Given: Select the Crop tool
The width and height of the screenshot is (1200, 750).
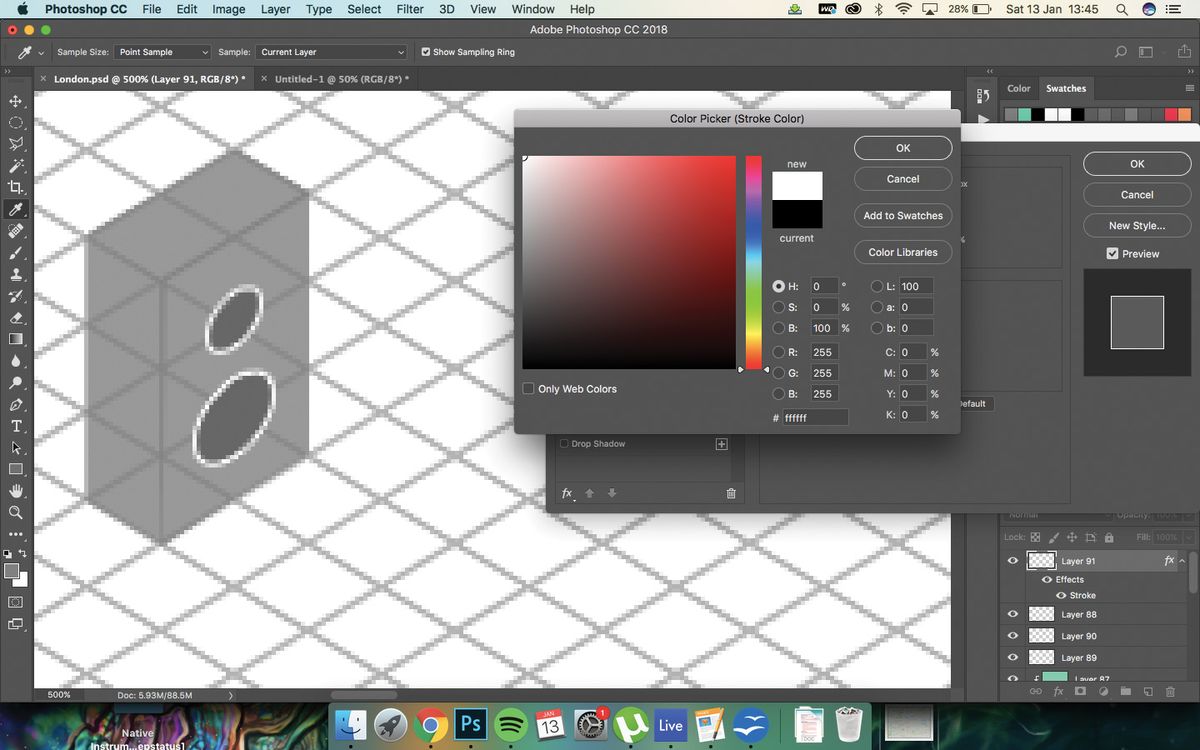Looking at the screenshot, I should pyautogui.click(x=15, y=188).
